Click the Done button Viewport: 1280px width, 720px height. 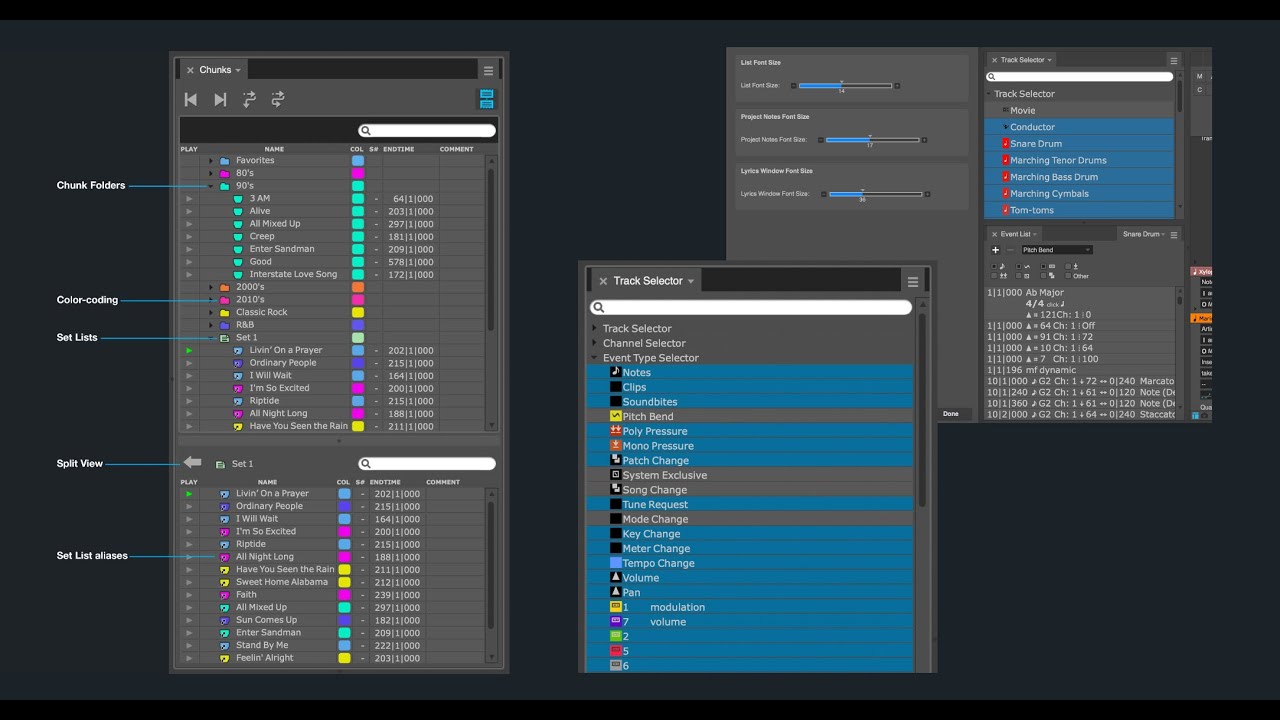pos(950,414)
